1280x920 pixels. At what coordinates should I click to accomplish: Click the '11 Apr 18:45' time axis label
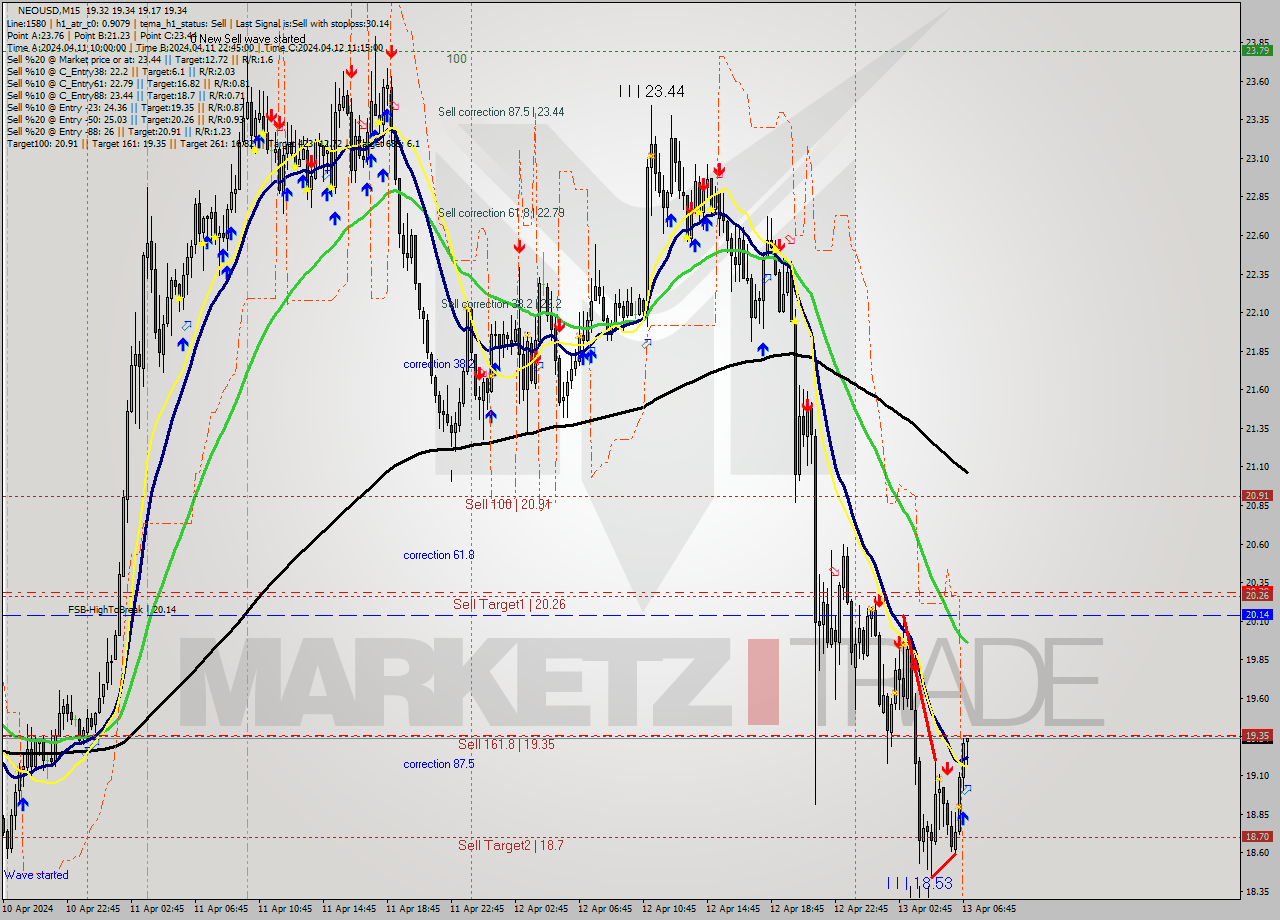click(x=414, y=909)
